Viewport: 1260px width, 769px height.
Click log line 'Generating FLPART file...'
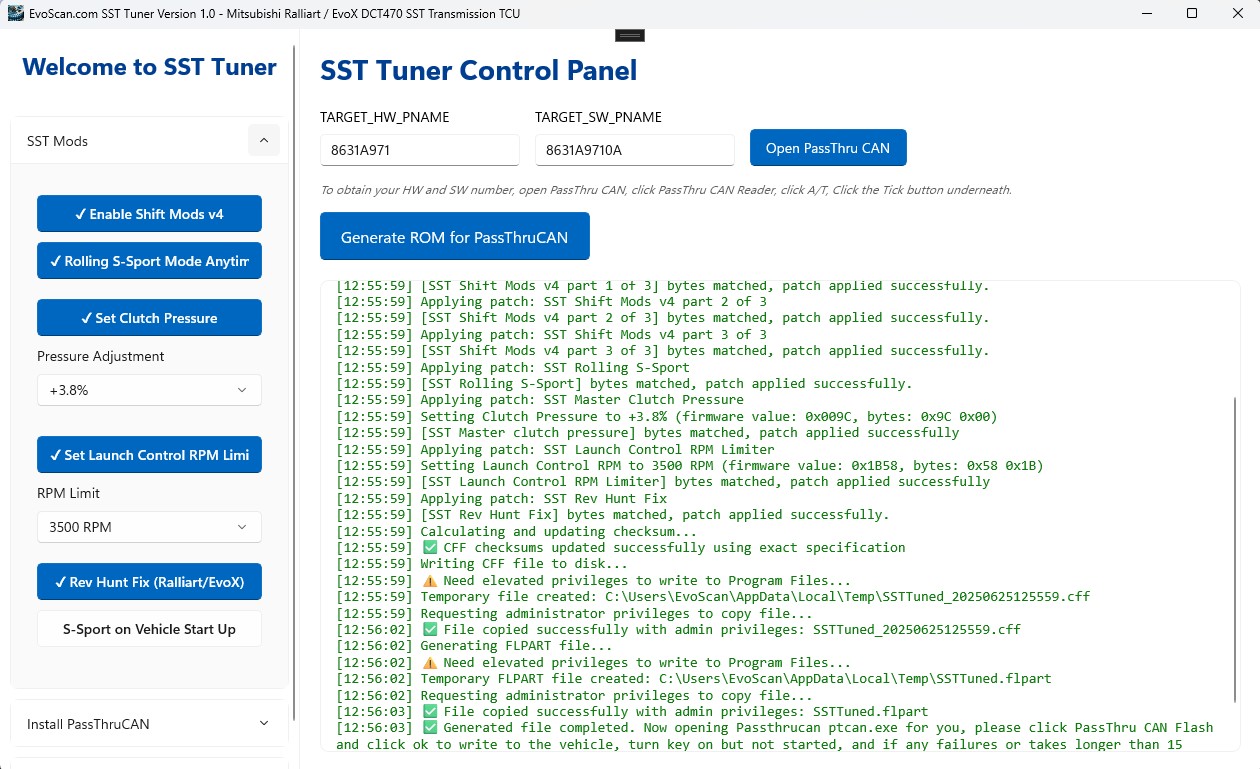474,646
